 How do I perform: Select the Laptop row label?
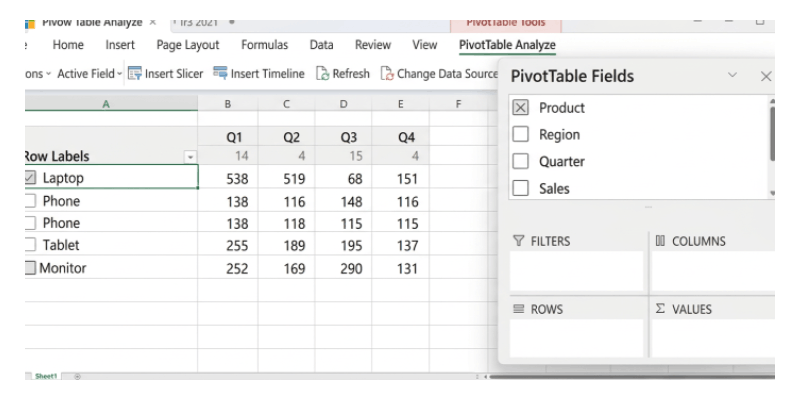63,178
